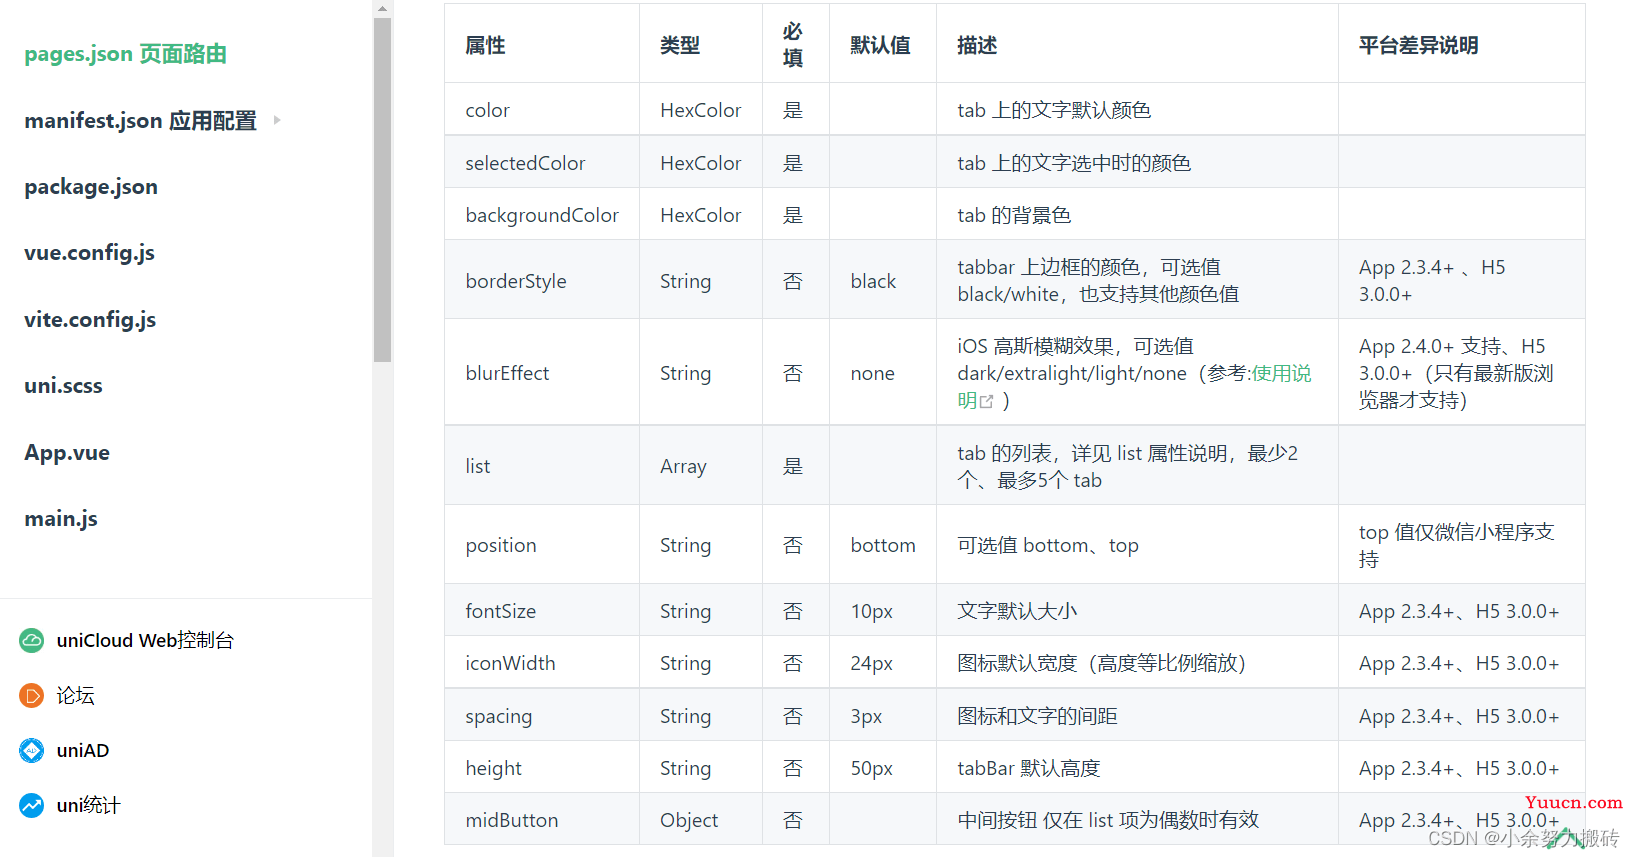Open vite.config.js sidebar item
Image resolution: width=1635 pixels, height=857 pixels.
click(x=90, y=320)
